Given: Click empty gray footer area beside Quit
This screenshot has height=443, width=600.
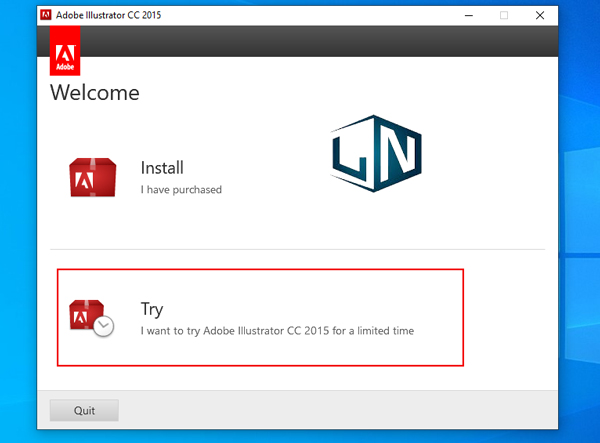Looking at the screenshot, I should pyautogui.click(x=337, y=410).
